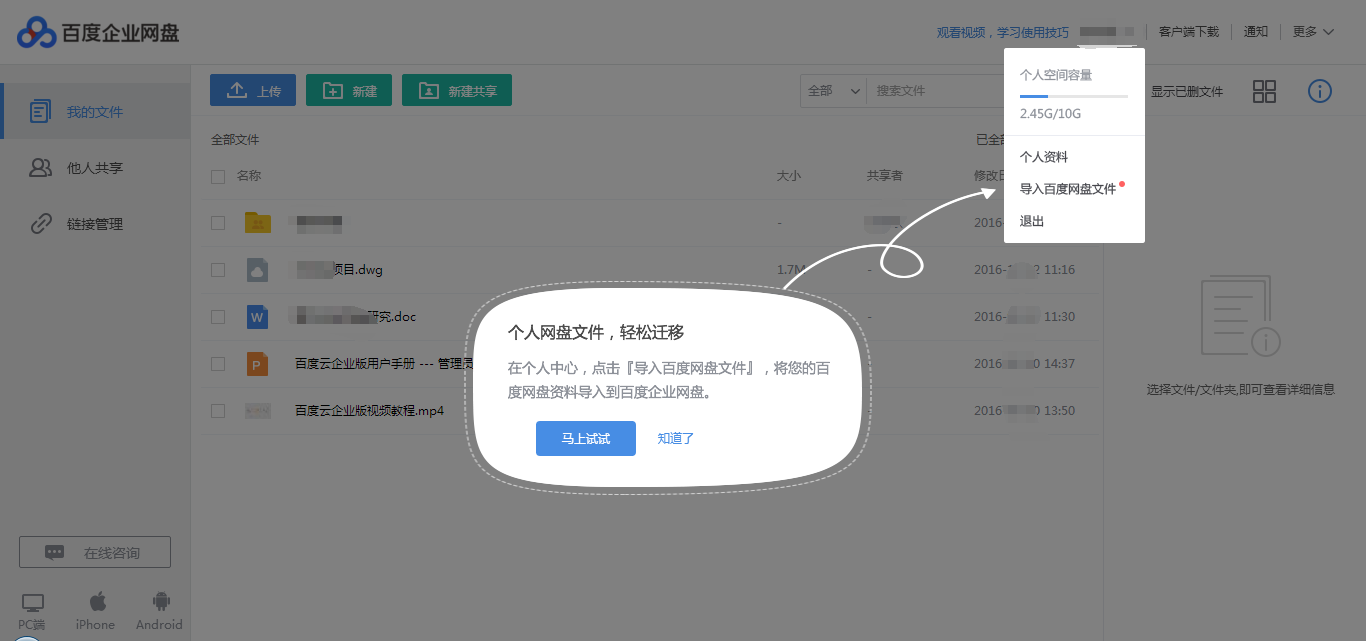Click the 在线咨询 button
The image size is (1366, 641).
[x=95, y=552]
